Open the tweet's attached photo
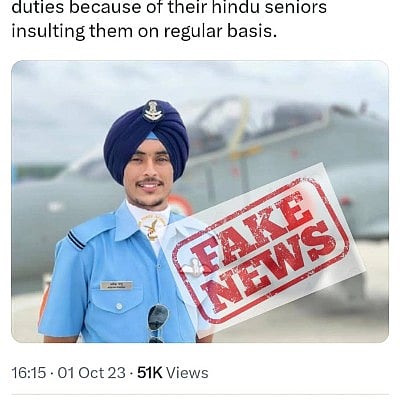The width and height of the screenshot is (400, 400). click(x=200, y=202)
